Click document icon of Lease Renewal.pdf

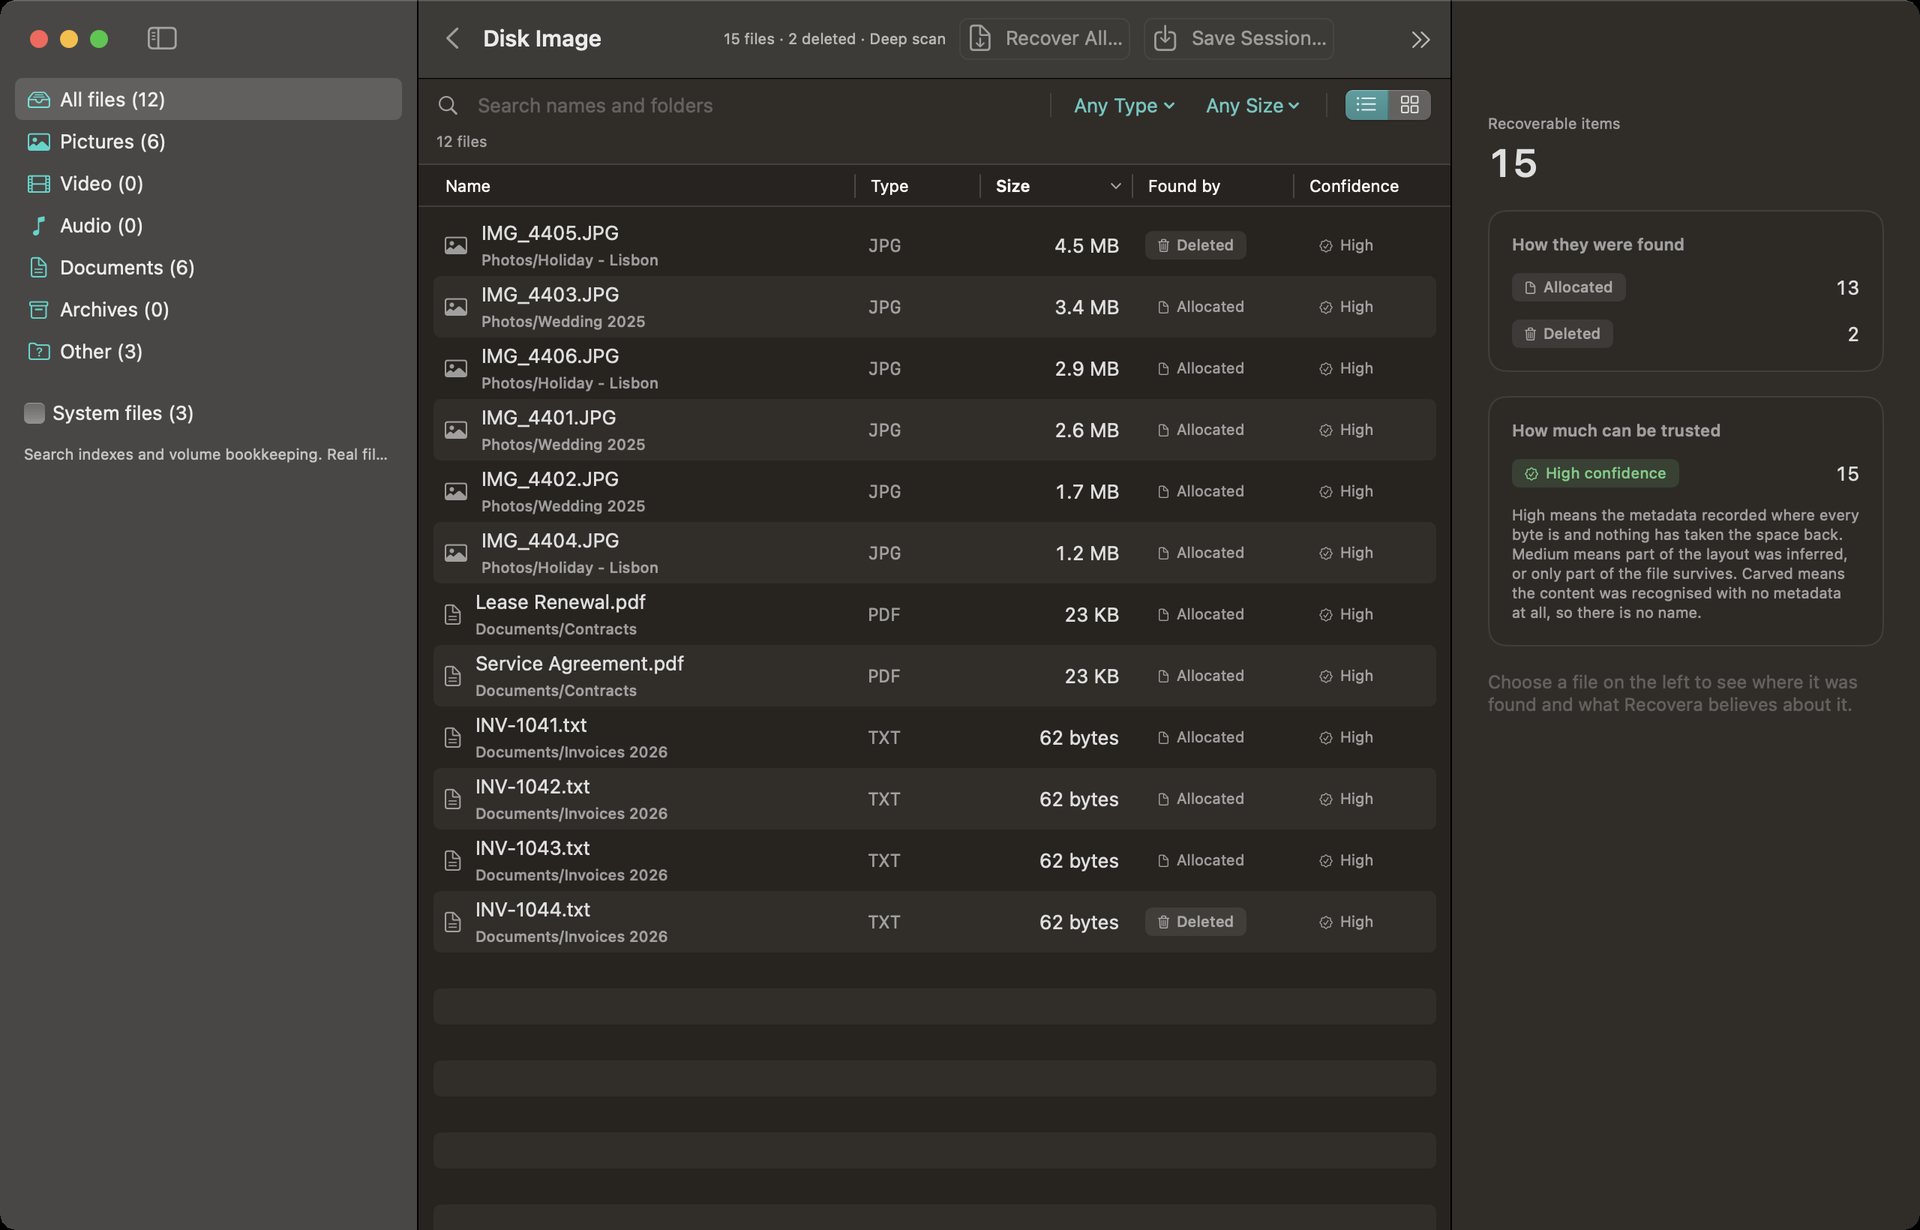pyautogui.click(x=452, y=614)
